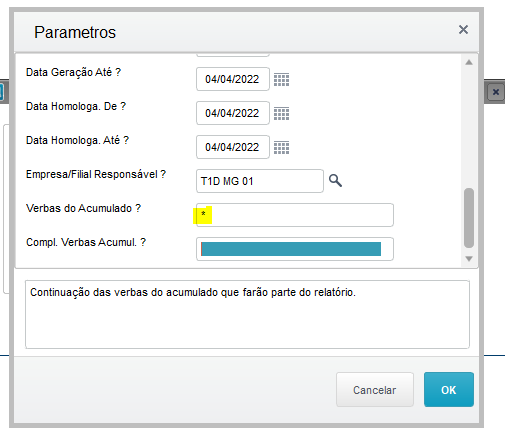Click scrollbar up arrow in parameters list

point(469,62)
